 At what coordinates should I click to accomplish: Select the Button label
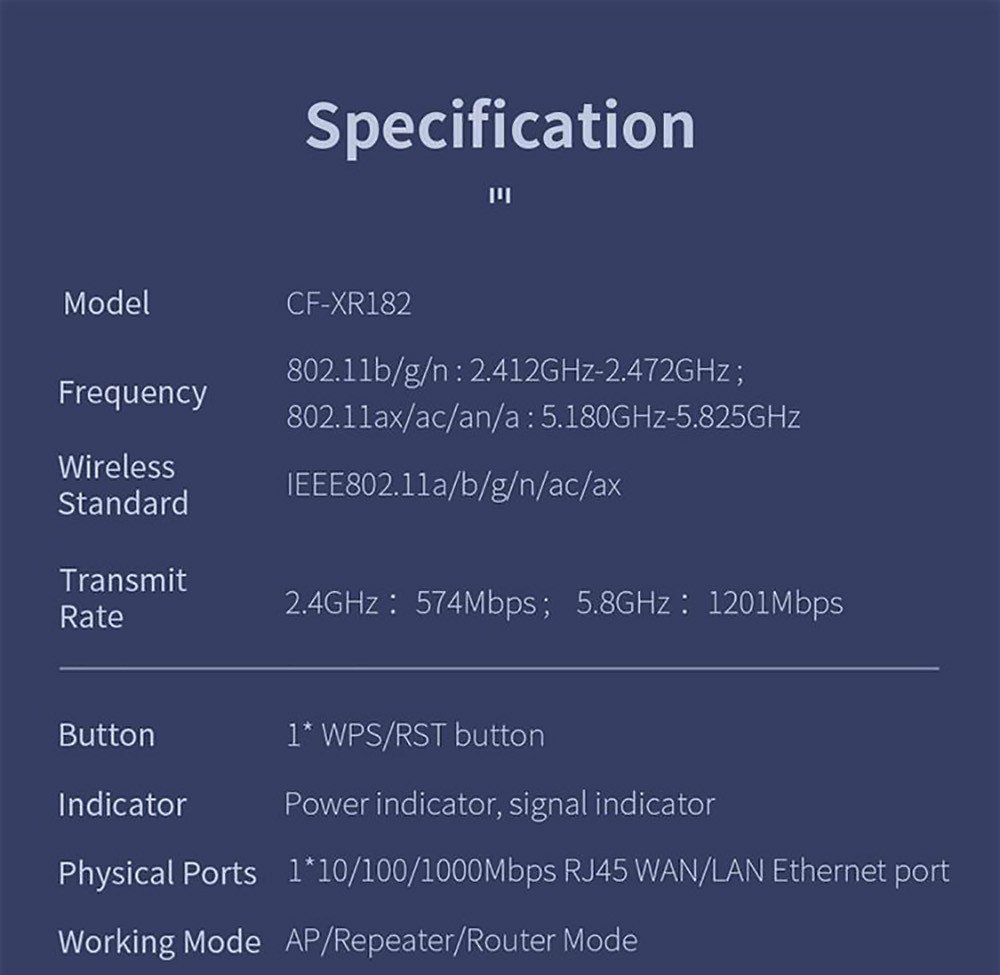point(106,735)
